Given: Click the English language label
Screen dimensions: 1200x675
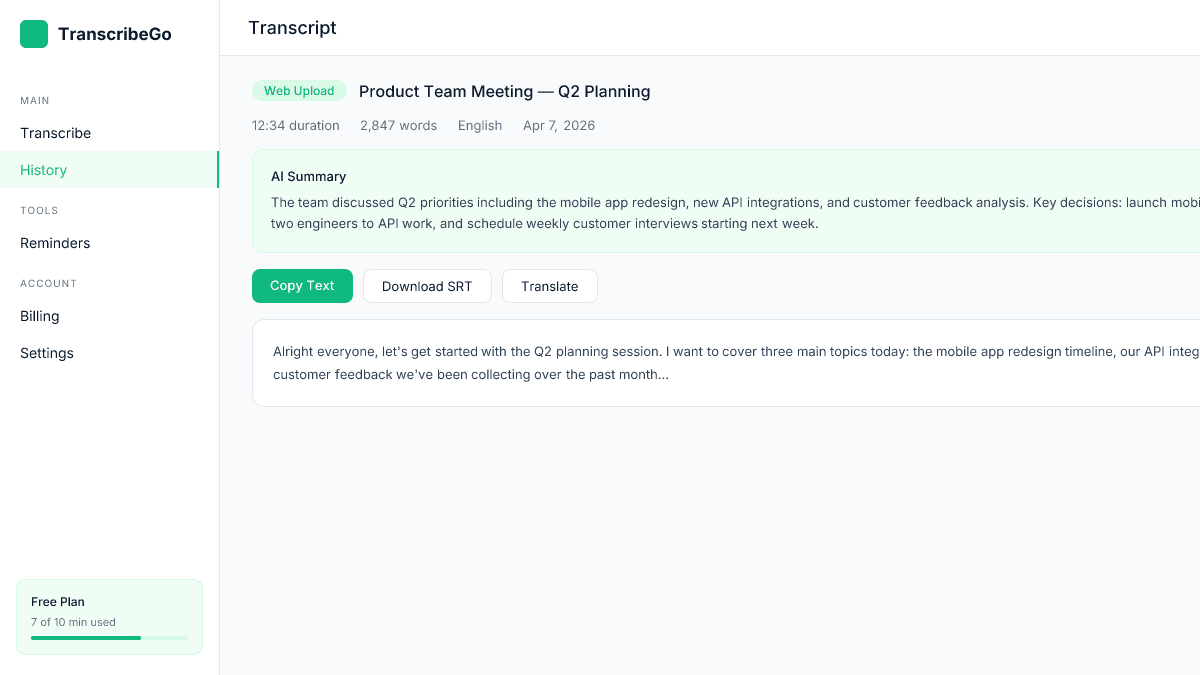Looking at the screenshot, I should [480, 125].
